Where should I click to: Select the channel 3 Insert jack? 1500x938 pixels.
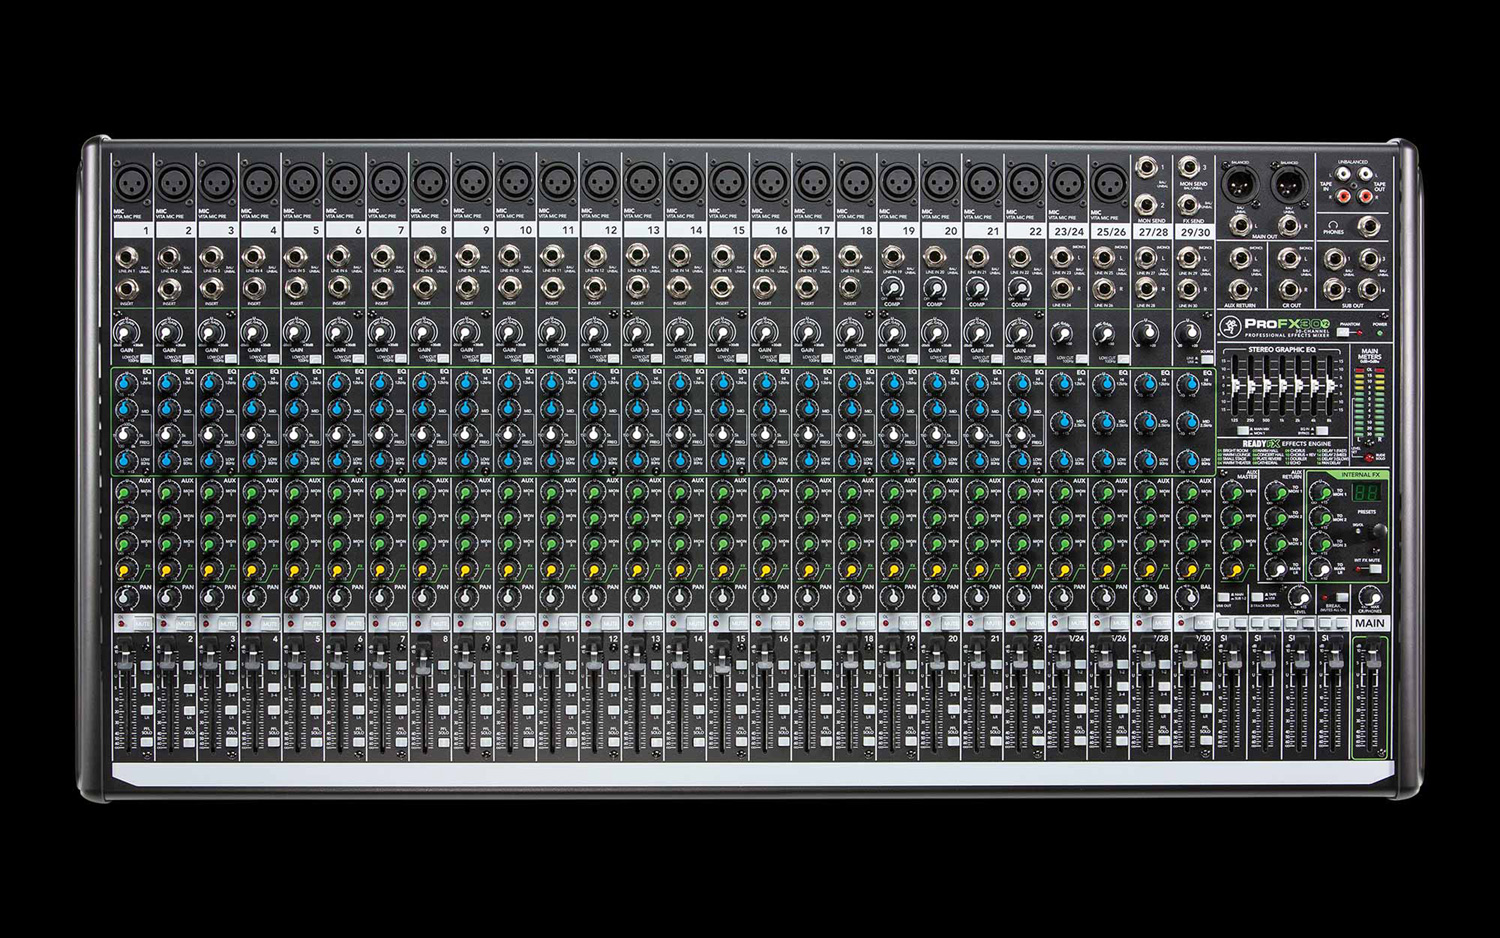(x=212, y=290)
